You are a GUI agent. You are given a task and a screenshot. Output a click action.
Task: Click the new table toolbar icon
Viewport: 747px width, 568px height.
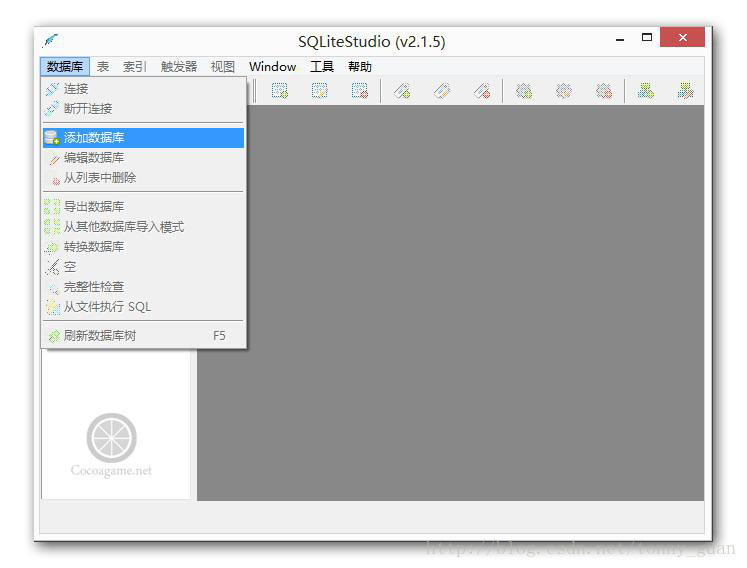pyautogui.click(x=280, y=91)
